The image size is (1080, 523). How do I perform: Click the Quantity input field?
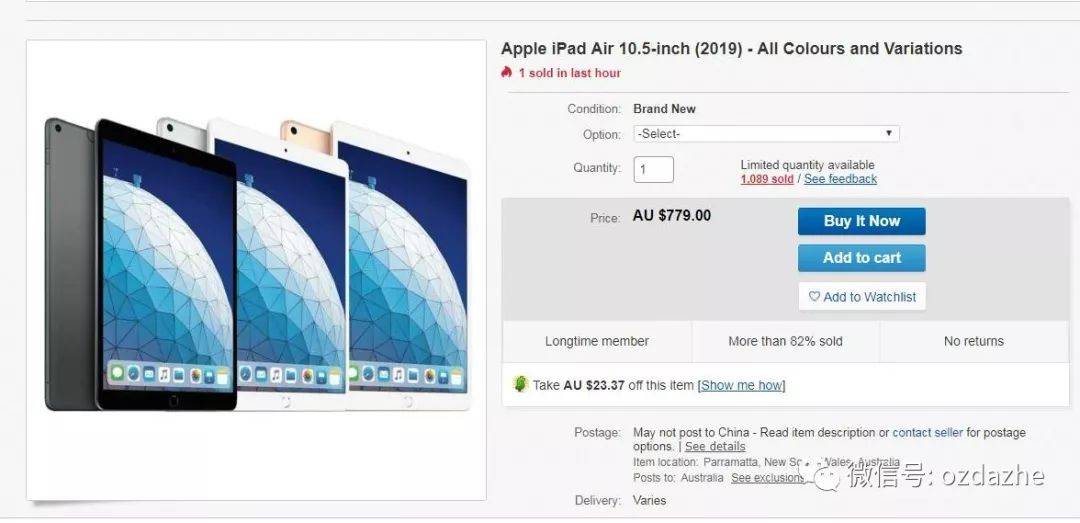coord(653,170)
